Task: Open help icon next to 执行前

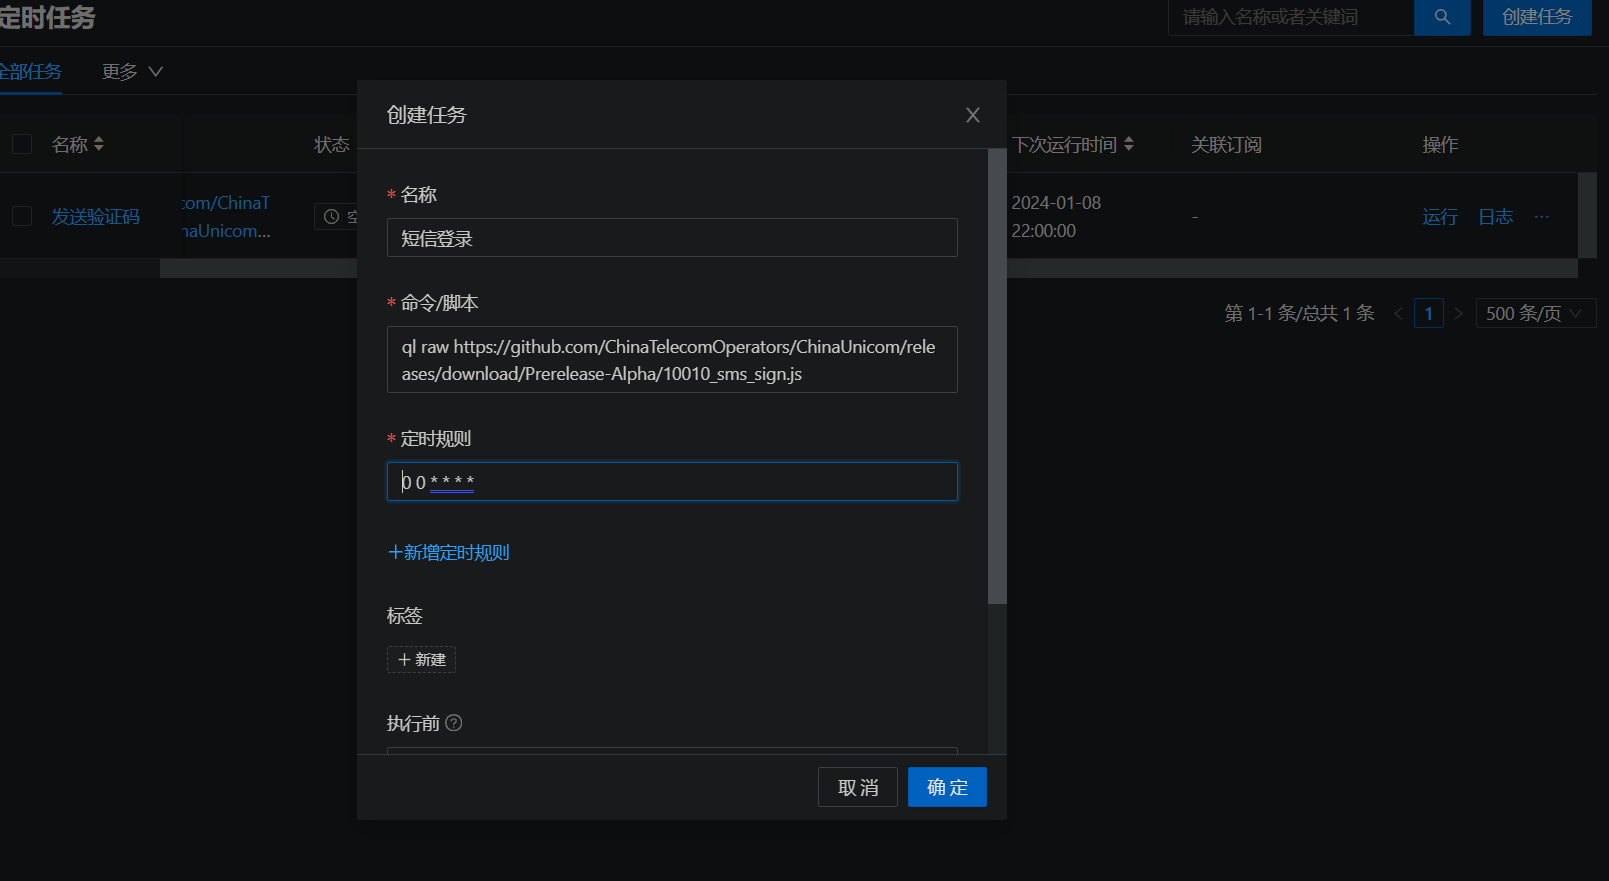Action: tap(454, 723)
